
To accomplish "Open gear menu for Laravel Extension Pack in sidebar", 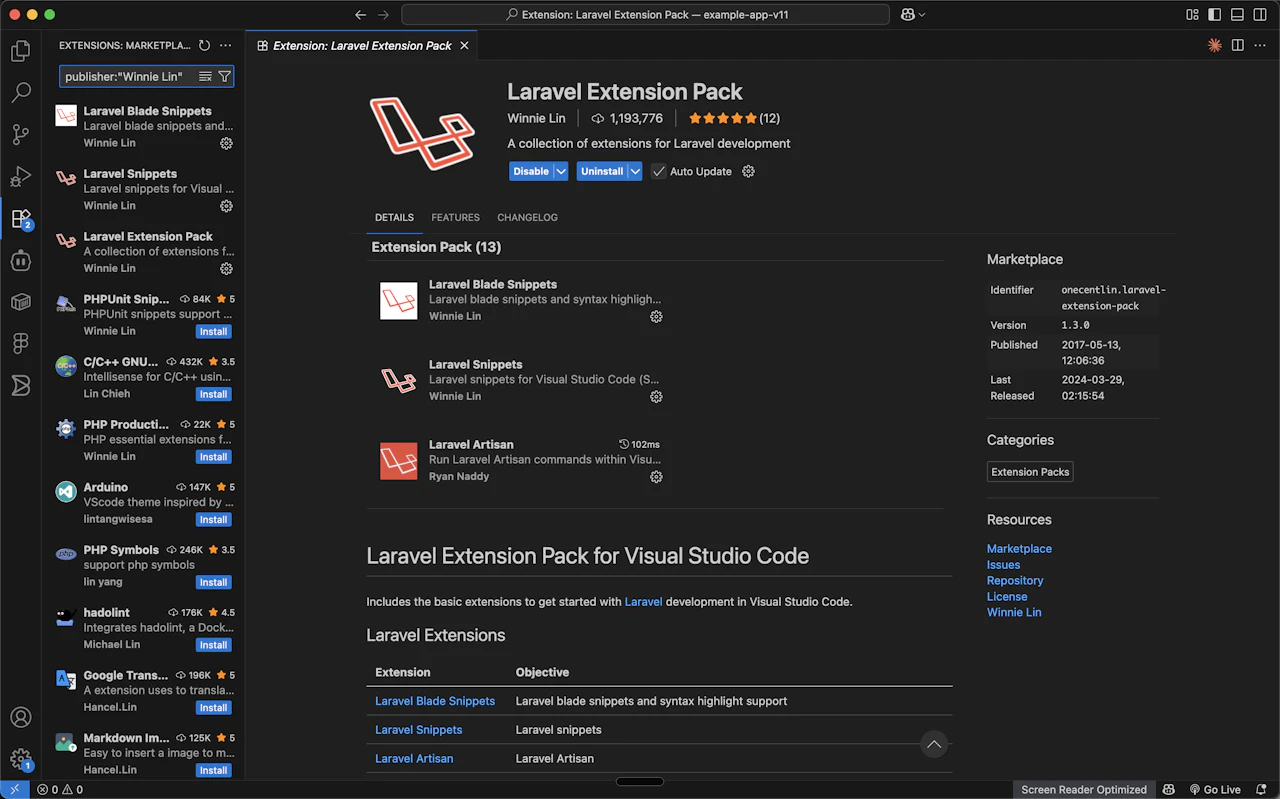I will pos(226,269).
